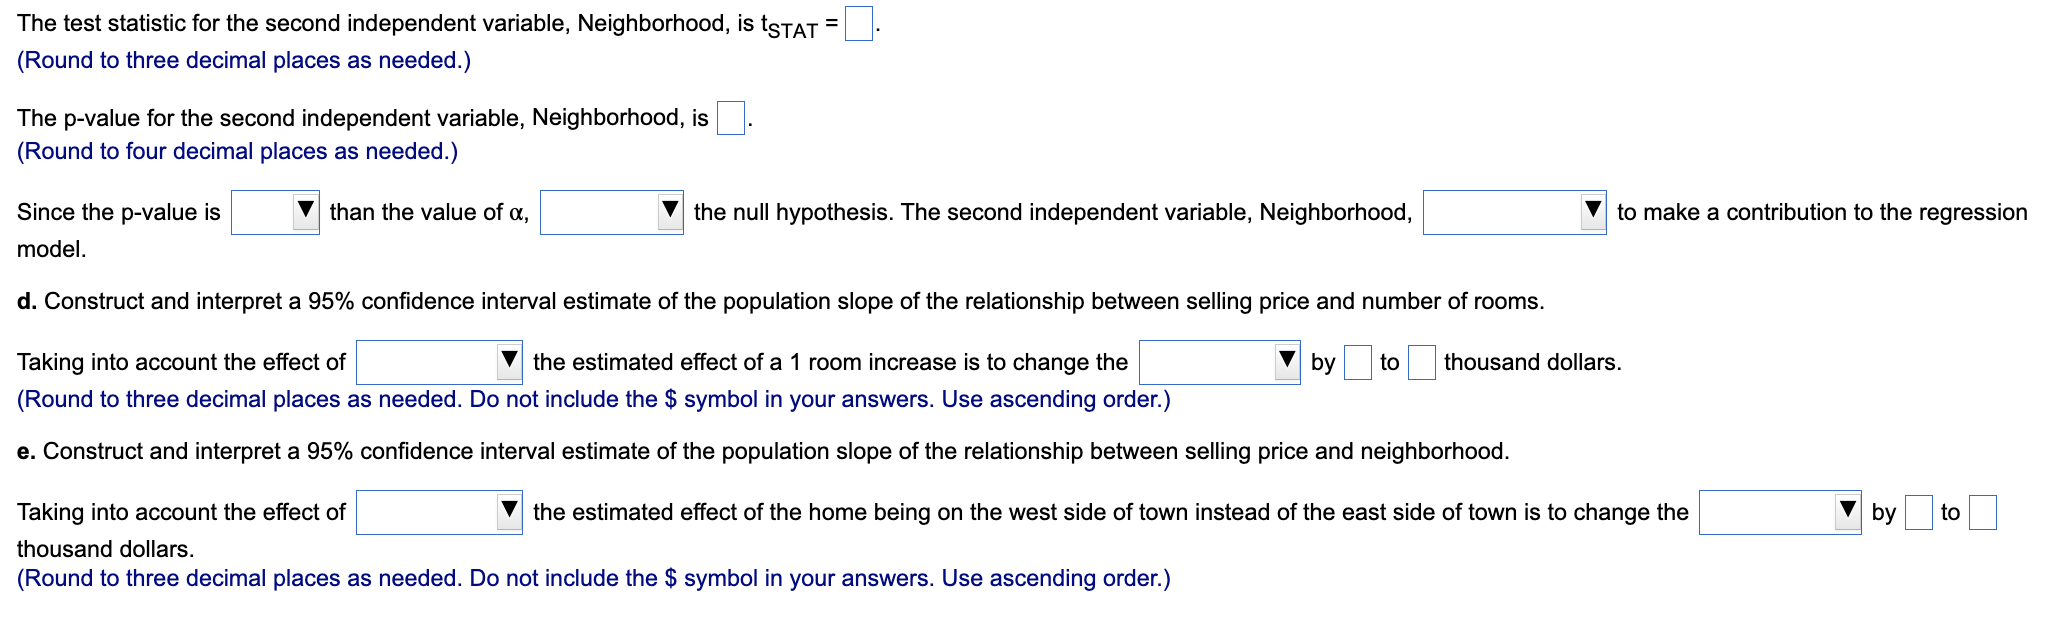The width and height of the screenshot is (2056, 624).
Task: Click the upper confidence bound box in part d
Action: [x=1420, y=363]
